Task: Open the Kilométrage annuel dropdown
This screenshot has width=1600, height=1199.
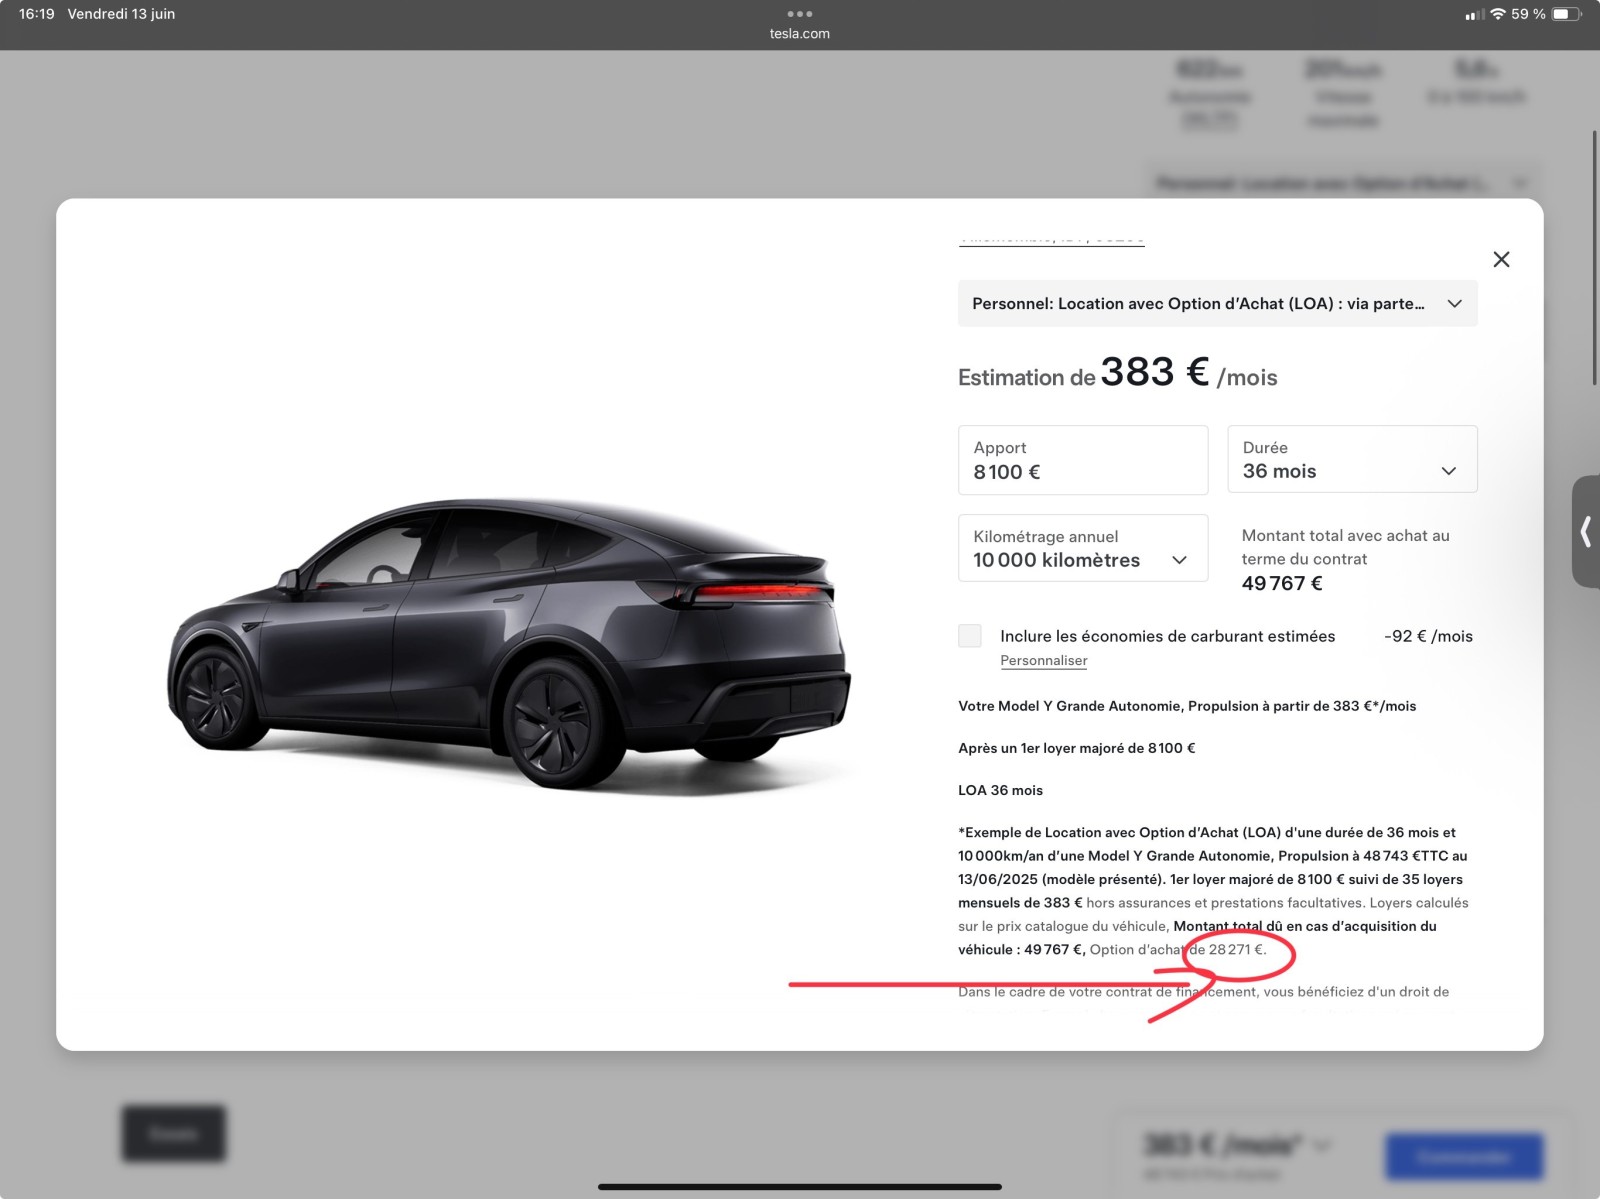Action: pos(1083,548)
